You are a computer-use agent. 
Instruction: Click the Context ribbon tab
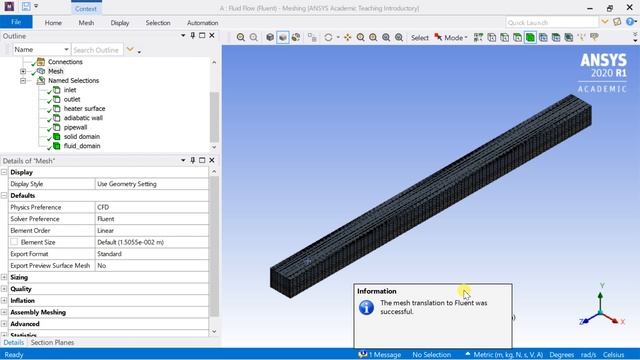point(86,9)
